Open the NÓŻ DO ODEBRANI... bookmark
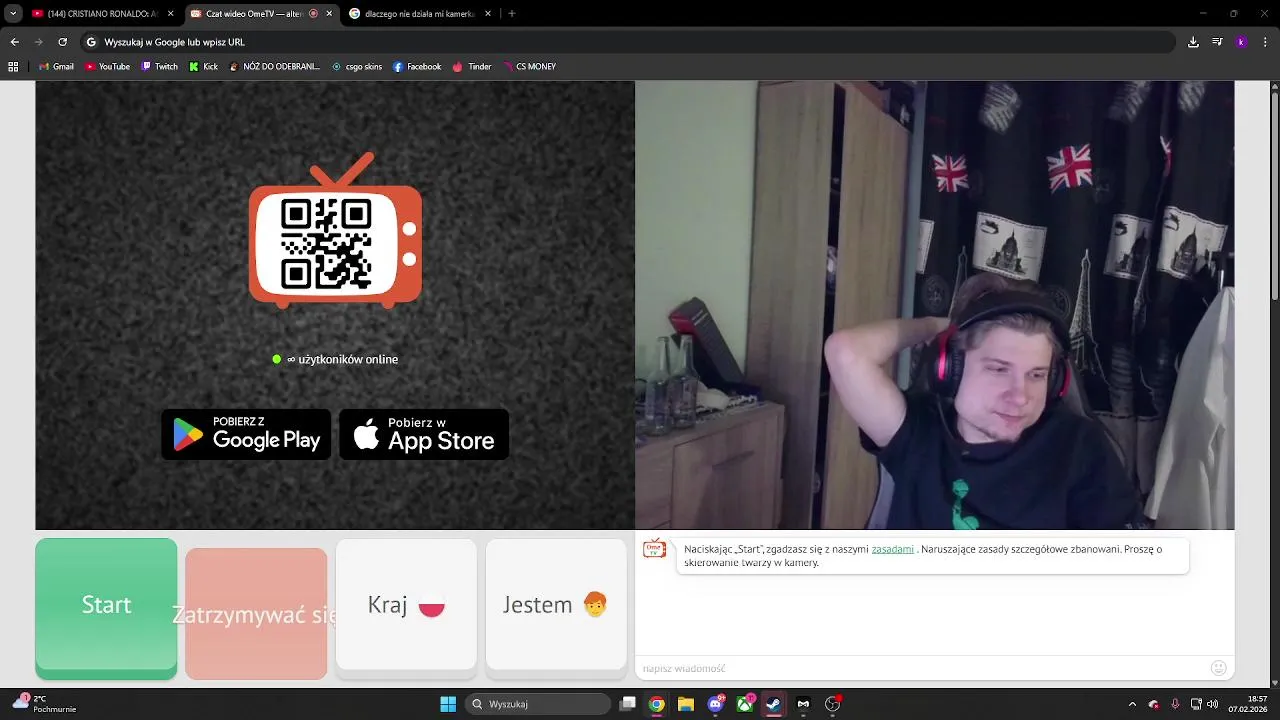This screenshot has width=1280, height=720. [x=274, y=67]
